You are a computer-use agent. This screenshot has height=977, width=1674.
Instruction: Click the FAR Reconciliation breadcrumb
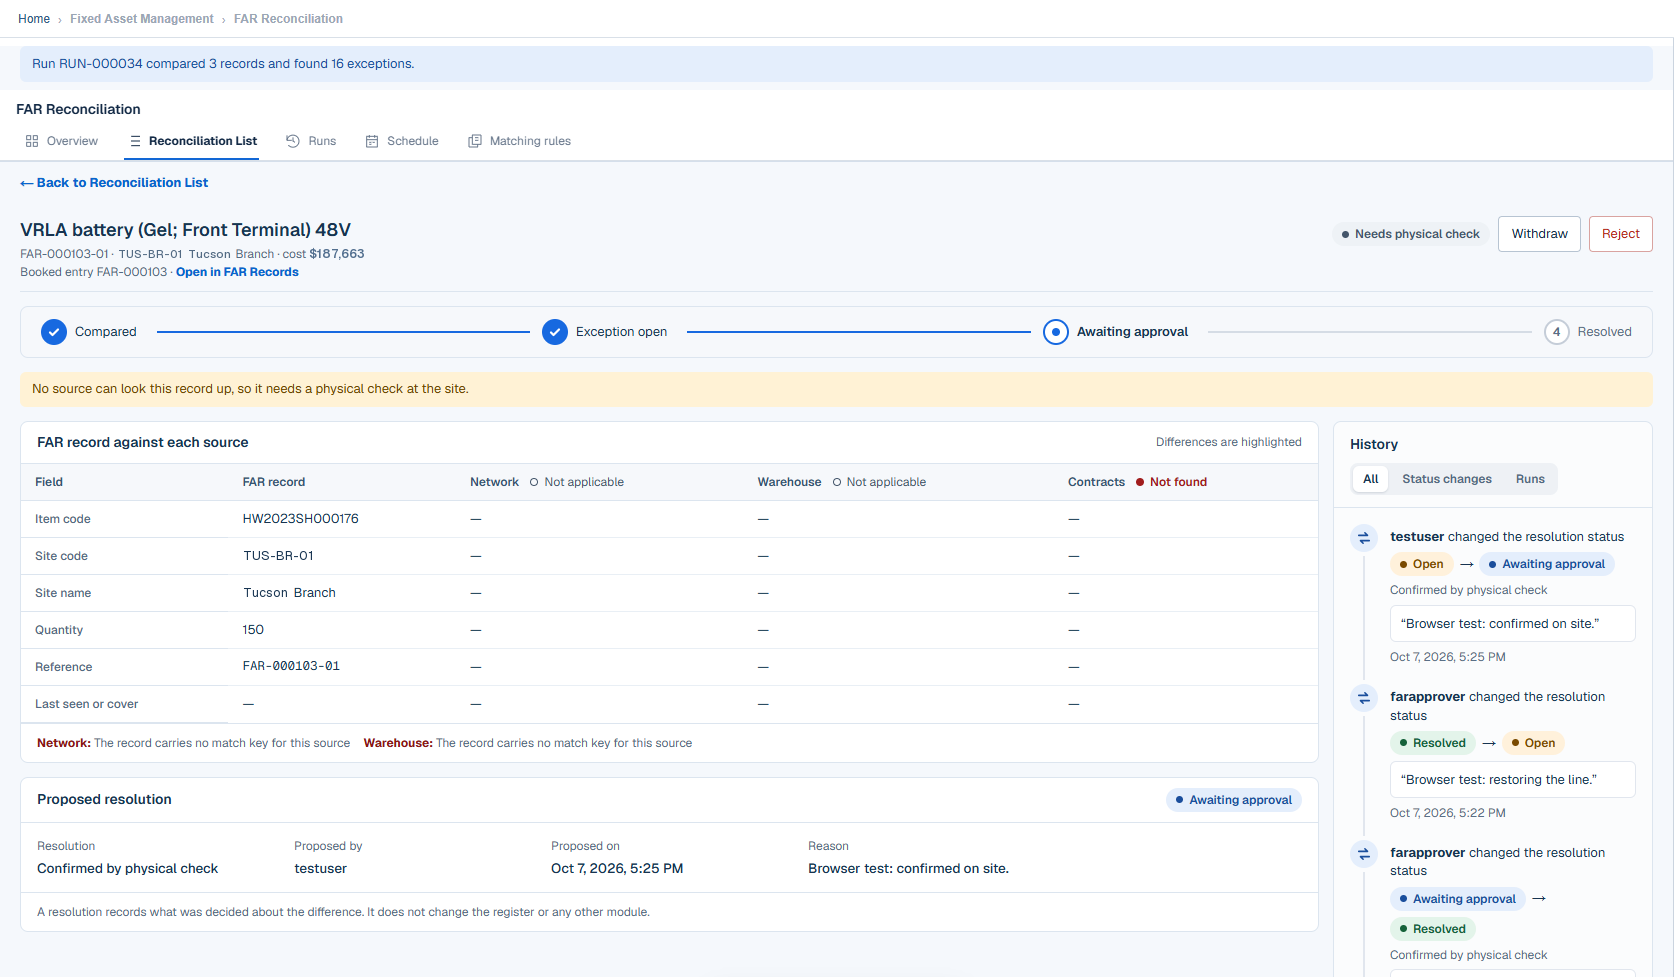(x=288, y=19)
